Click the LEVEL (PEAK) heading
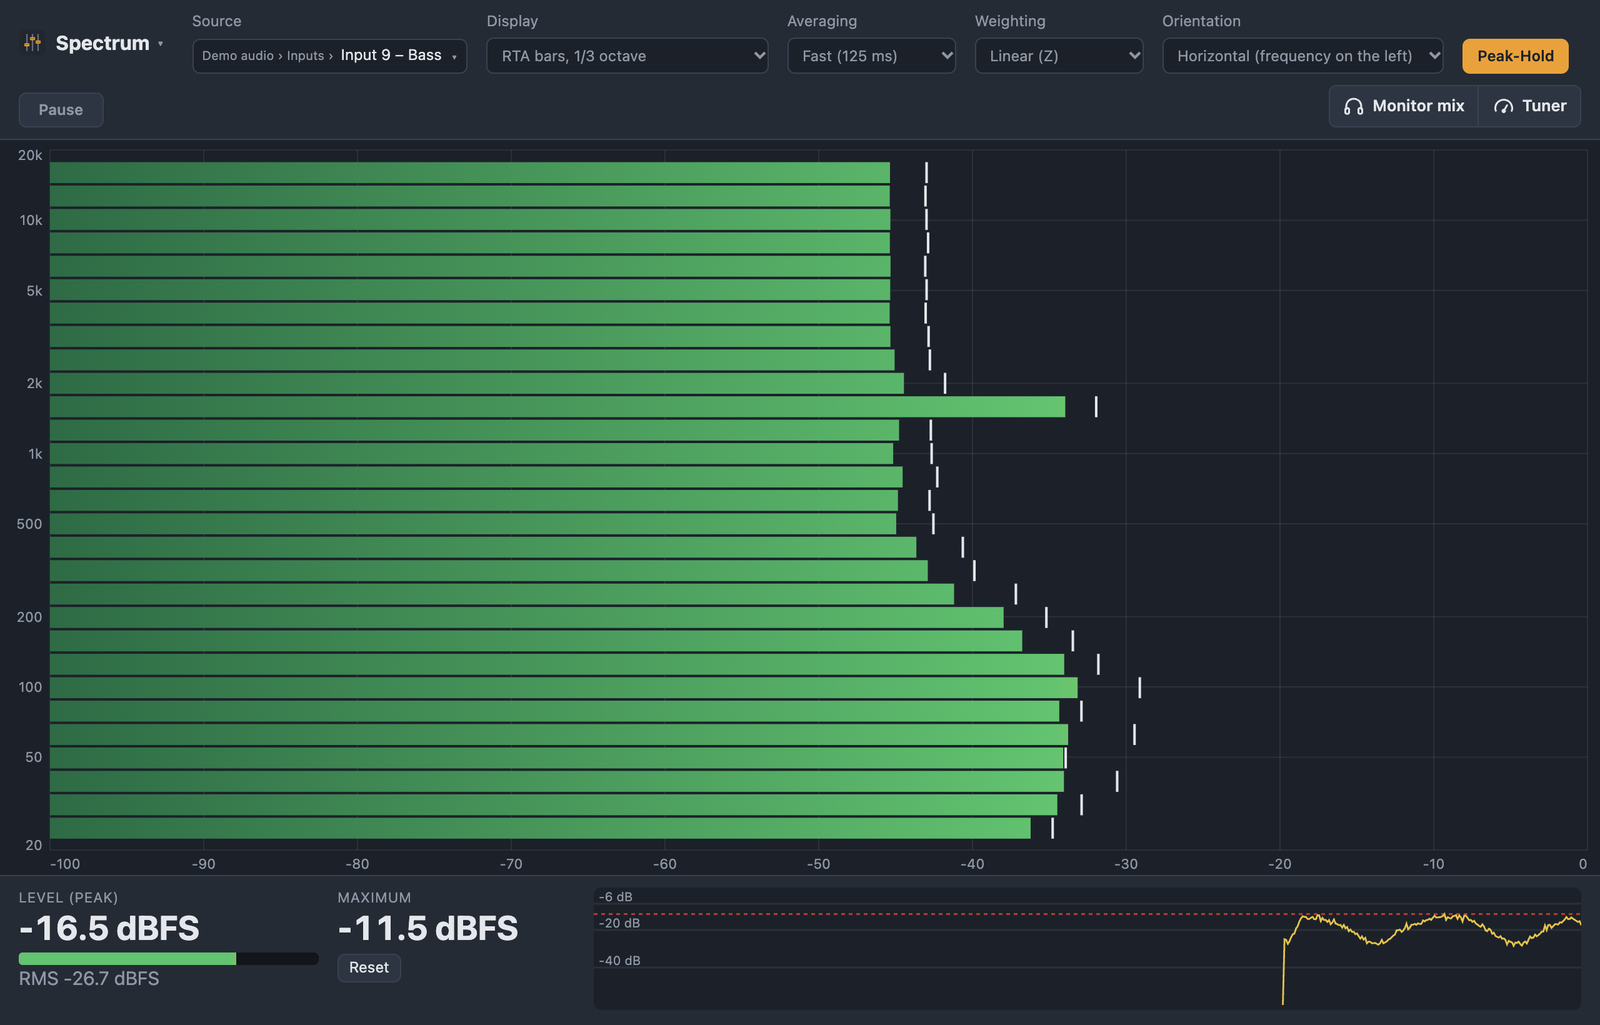Image resolution: width=1600 pixels, height=1025 pixels. click(x=68, y=898)
